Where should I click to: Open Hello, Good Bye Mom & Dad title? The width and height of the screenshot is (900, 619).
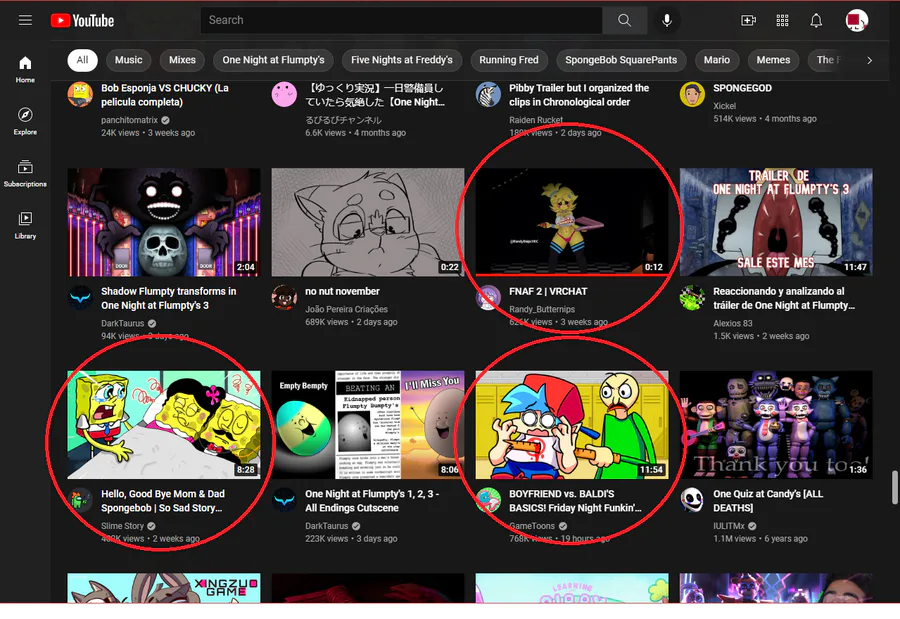[163, 501]
